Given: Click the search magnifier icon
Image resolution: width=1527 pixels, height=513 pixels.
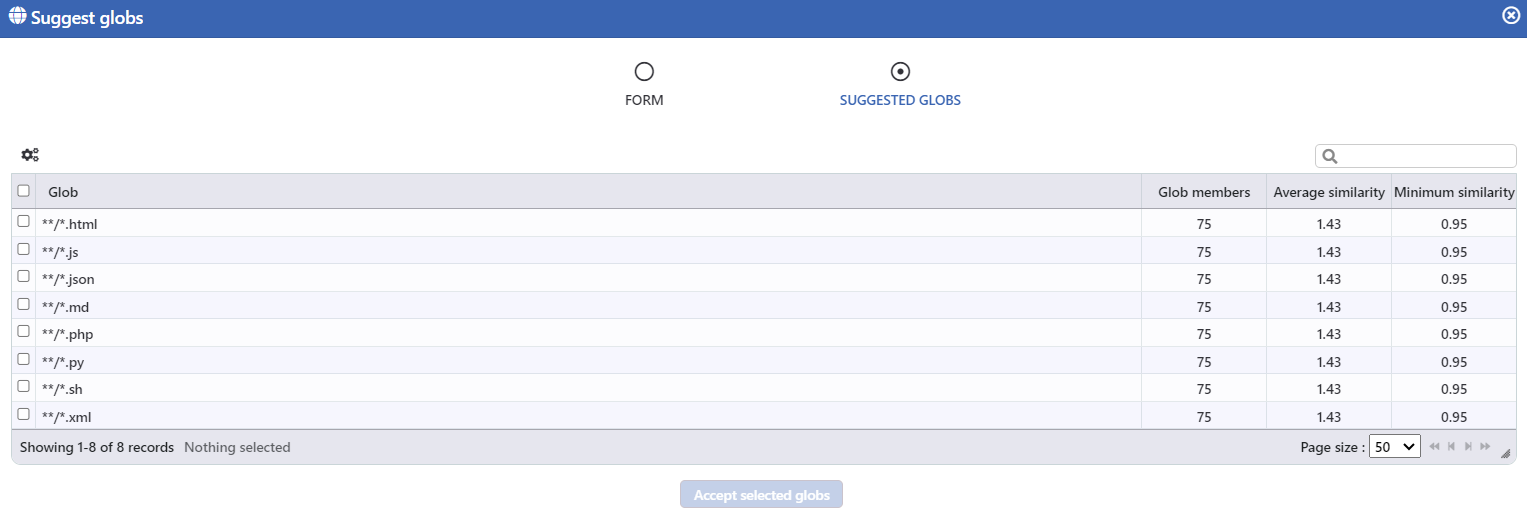Looking at the screenshot, I should tap(1330, 156).
